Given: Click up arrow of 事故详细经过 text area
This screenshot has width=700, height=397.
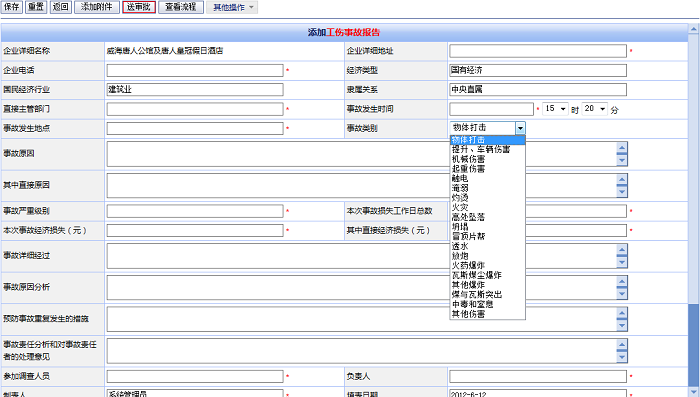Looking at the screenshot, I should (622, 249).
